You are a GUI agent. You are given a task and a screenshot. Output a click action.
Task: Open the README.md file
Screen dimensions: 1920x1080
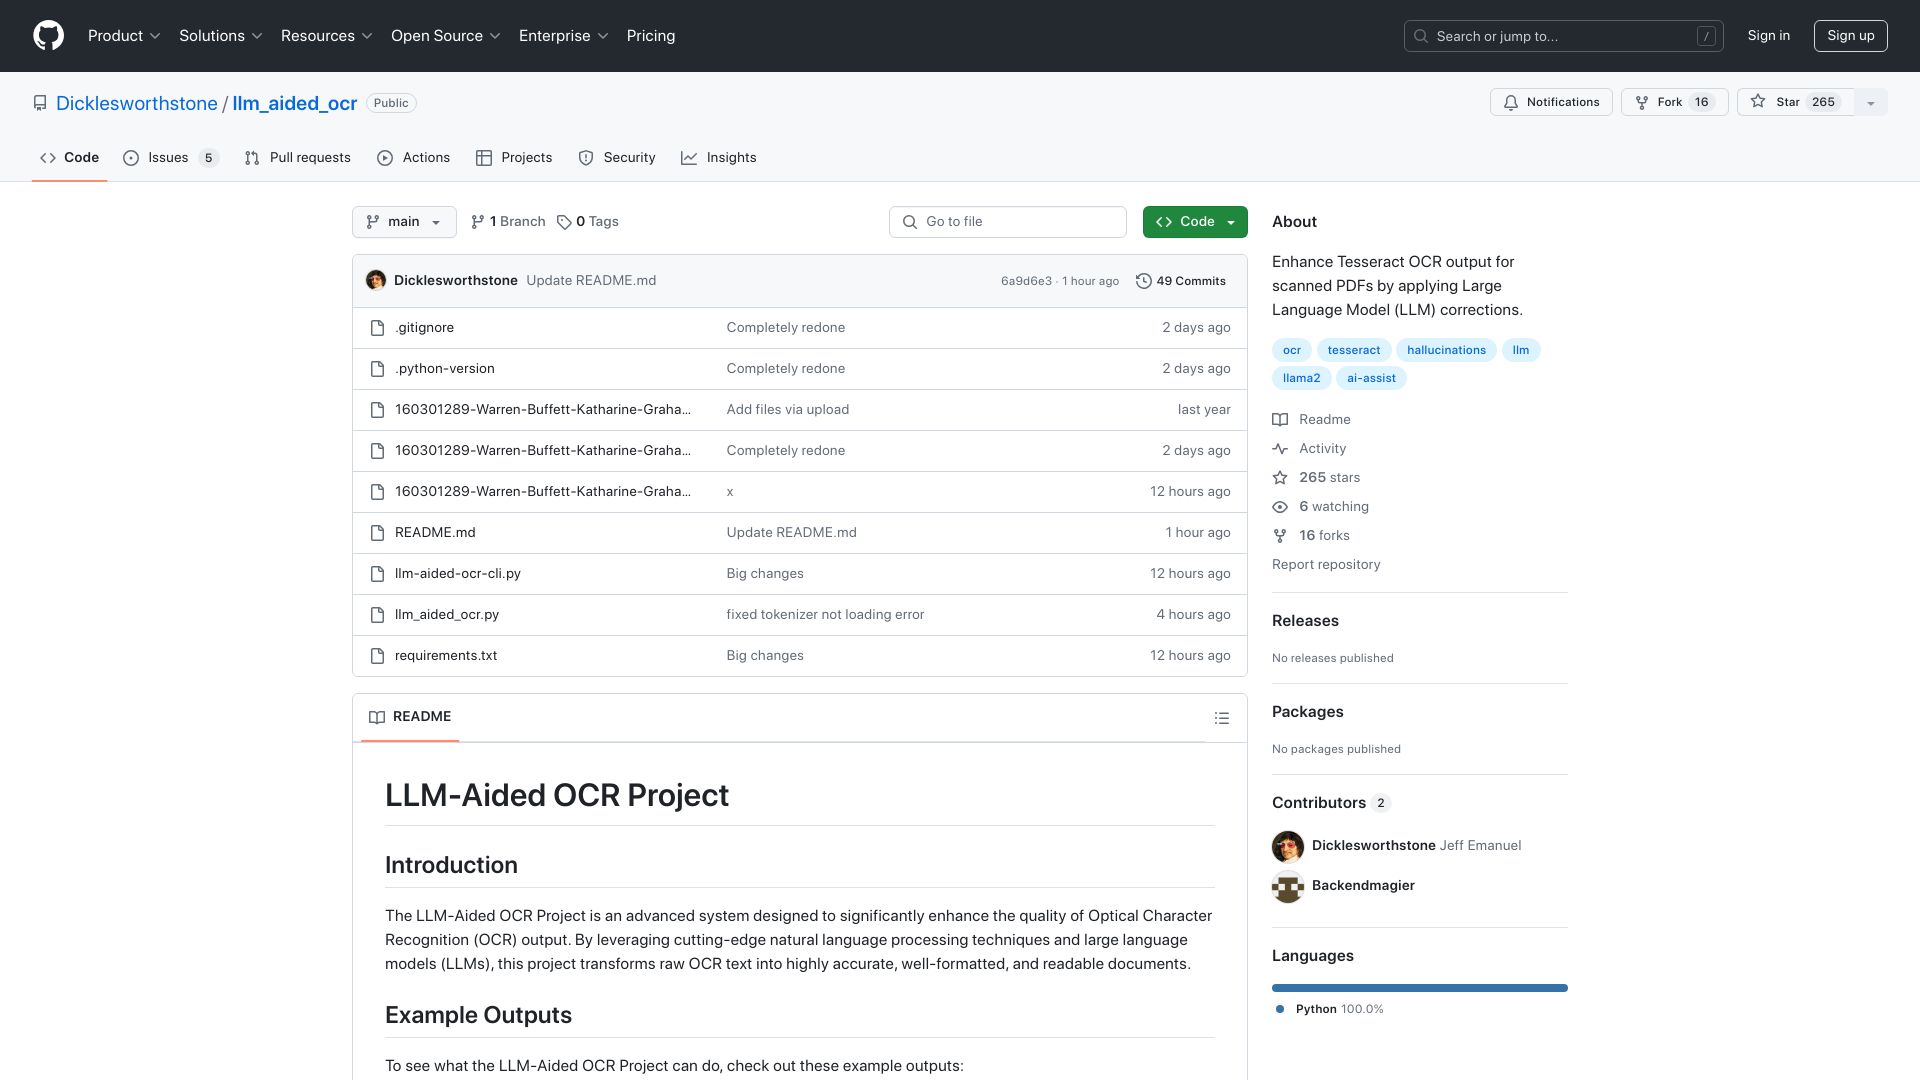435,533
